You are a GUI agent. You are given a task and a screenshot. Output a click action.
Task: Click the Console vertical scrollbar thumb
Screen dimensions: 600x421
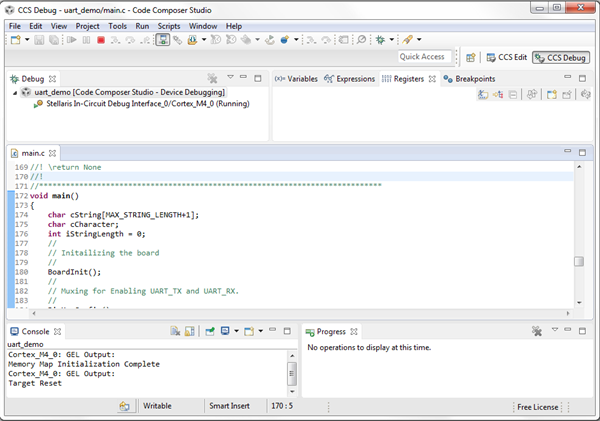click(x=292, y=373)
